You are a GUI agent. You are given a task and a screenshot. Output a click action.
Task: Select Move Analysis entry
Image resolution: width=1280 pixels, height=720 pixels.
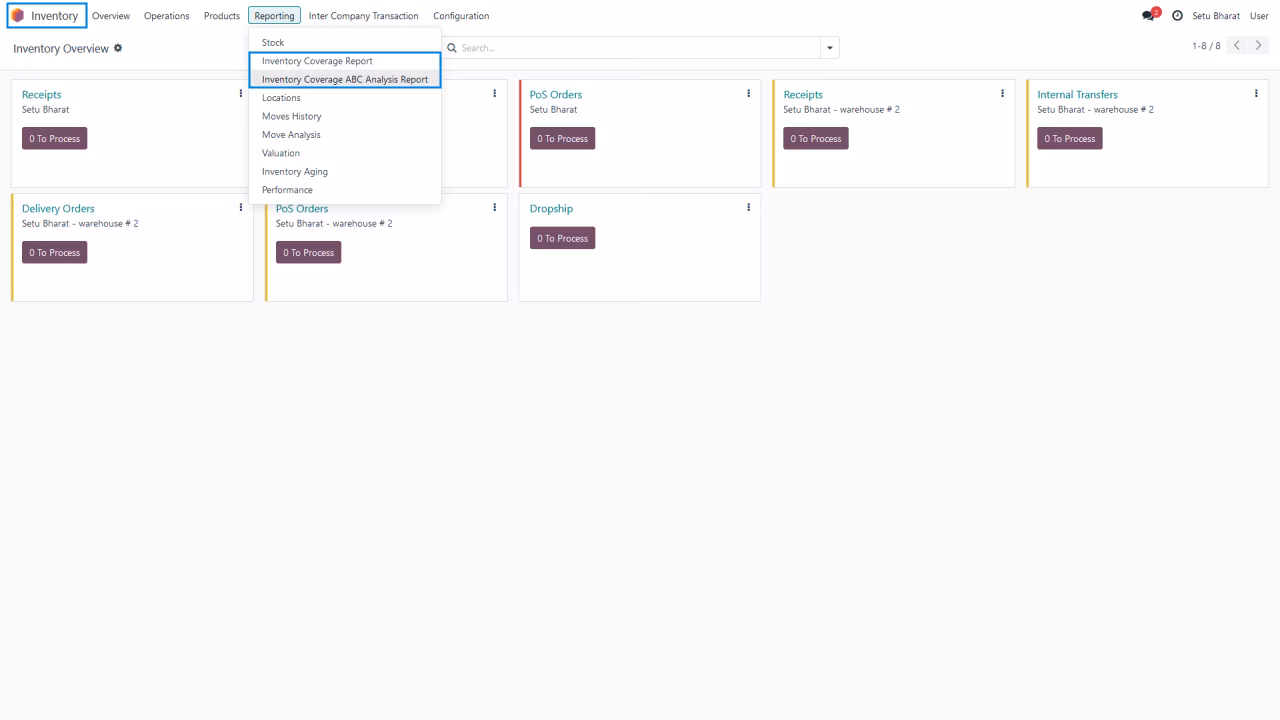(345, 135)
